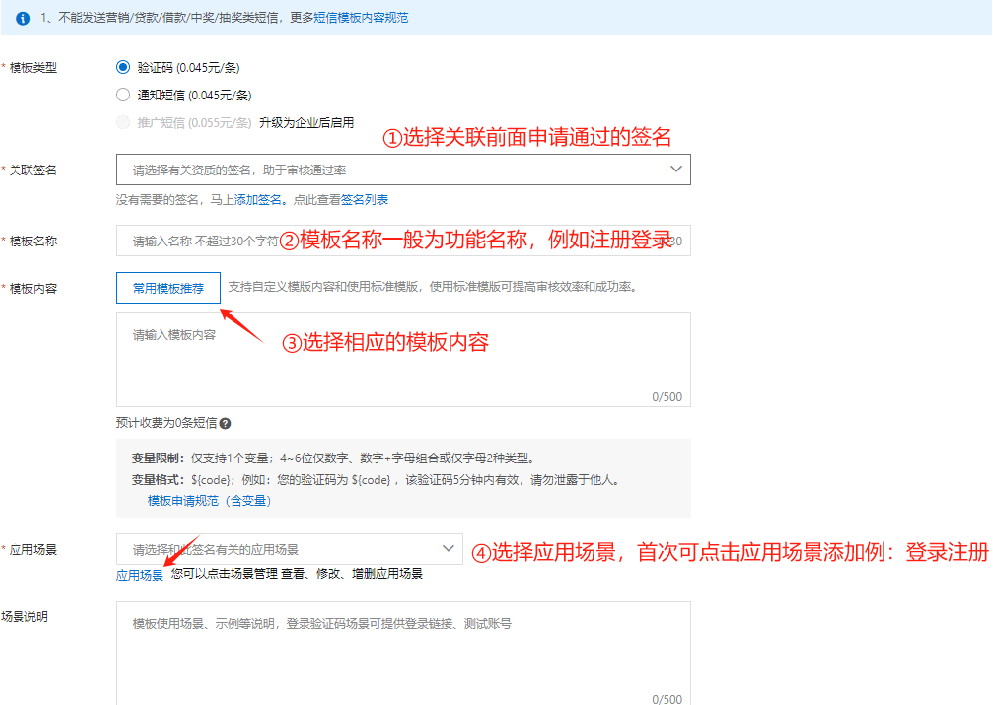The width and height of the screenshot is (993, 705).
Task: Click the 常用模板推荐 button
Action: [x=168, y=288]
